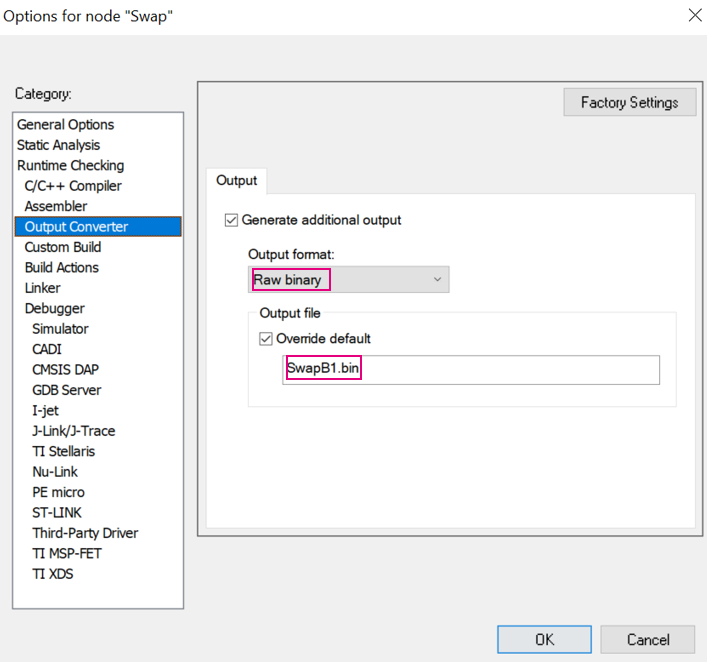Click the SwapB1.bin output file field
The height and width of the screenshot is (662, 707).
(471, 369)
